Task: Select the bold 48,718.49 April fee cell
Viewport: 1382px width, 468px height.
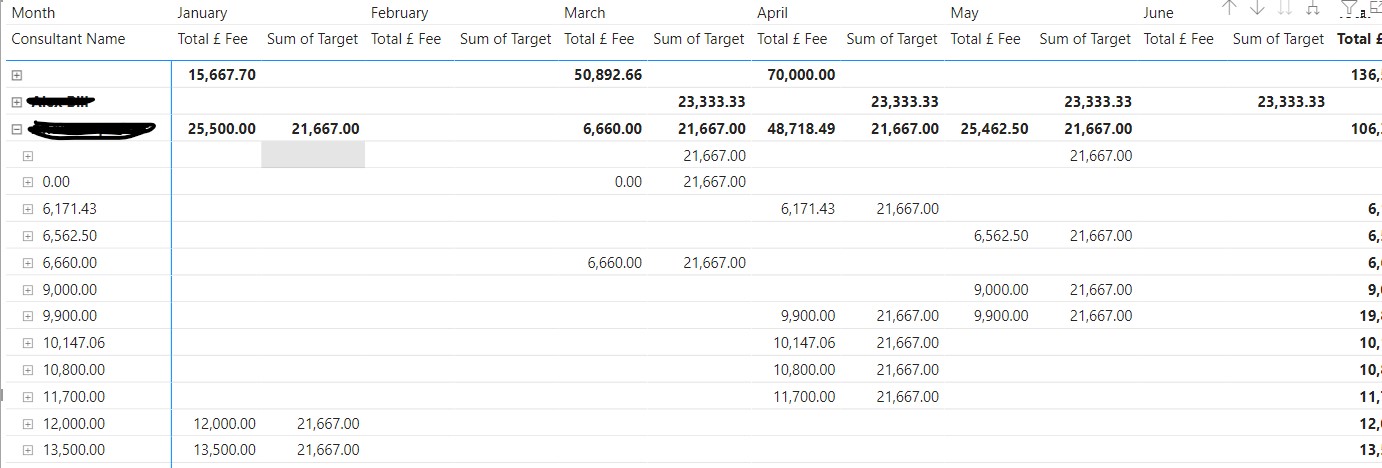Action: (801, 129)
